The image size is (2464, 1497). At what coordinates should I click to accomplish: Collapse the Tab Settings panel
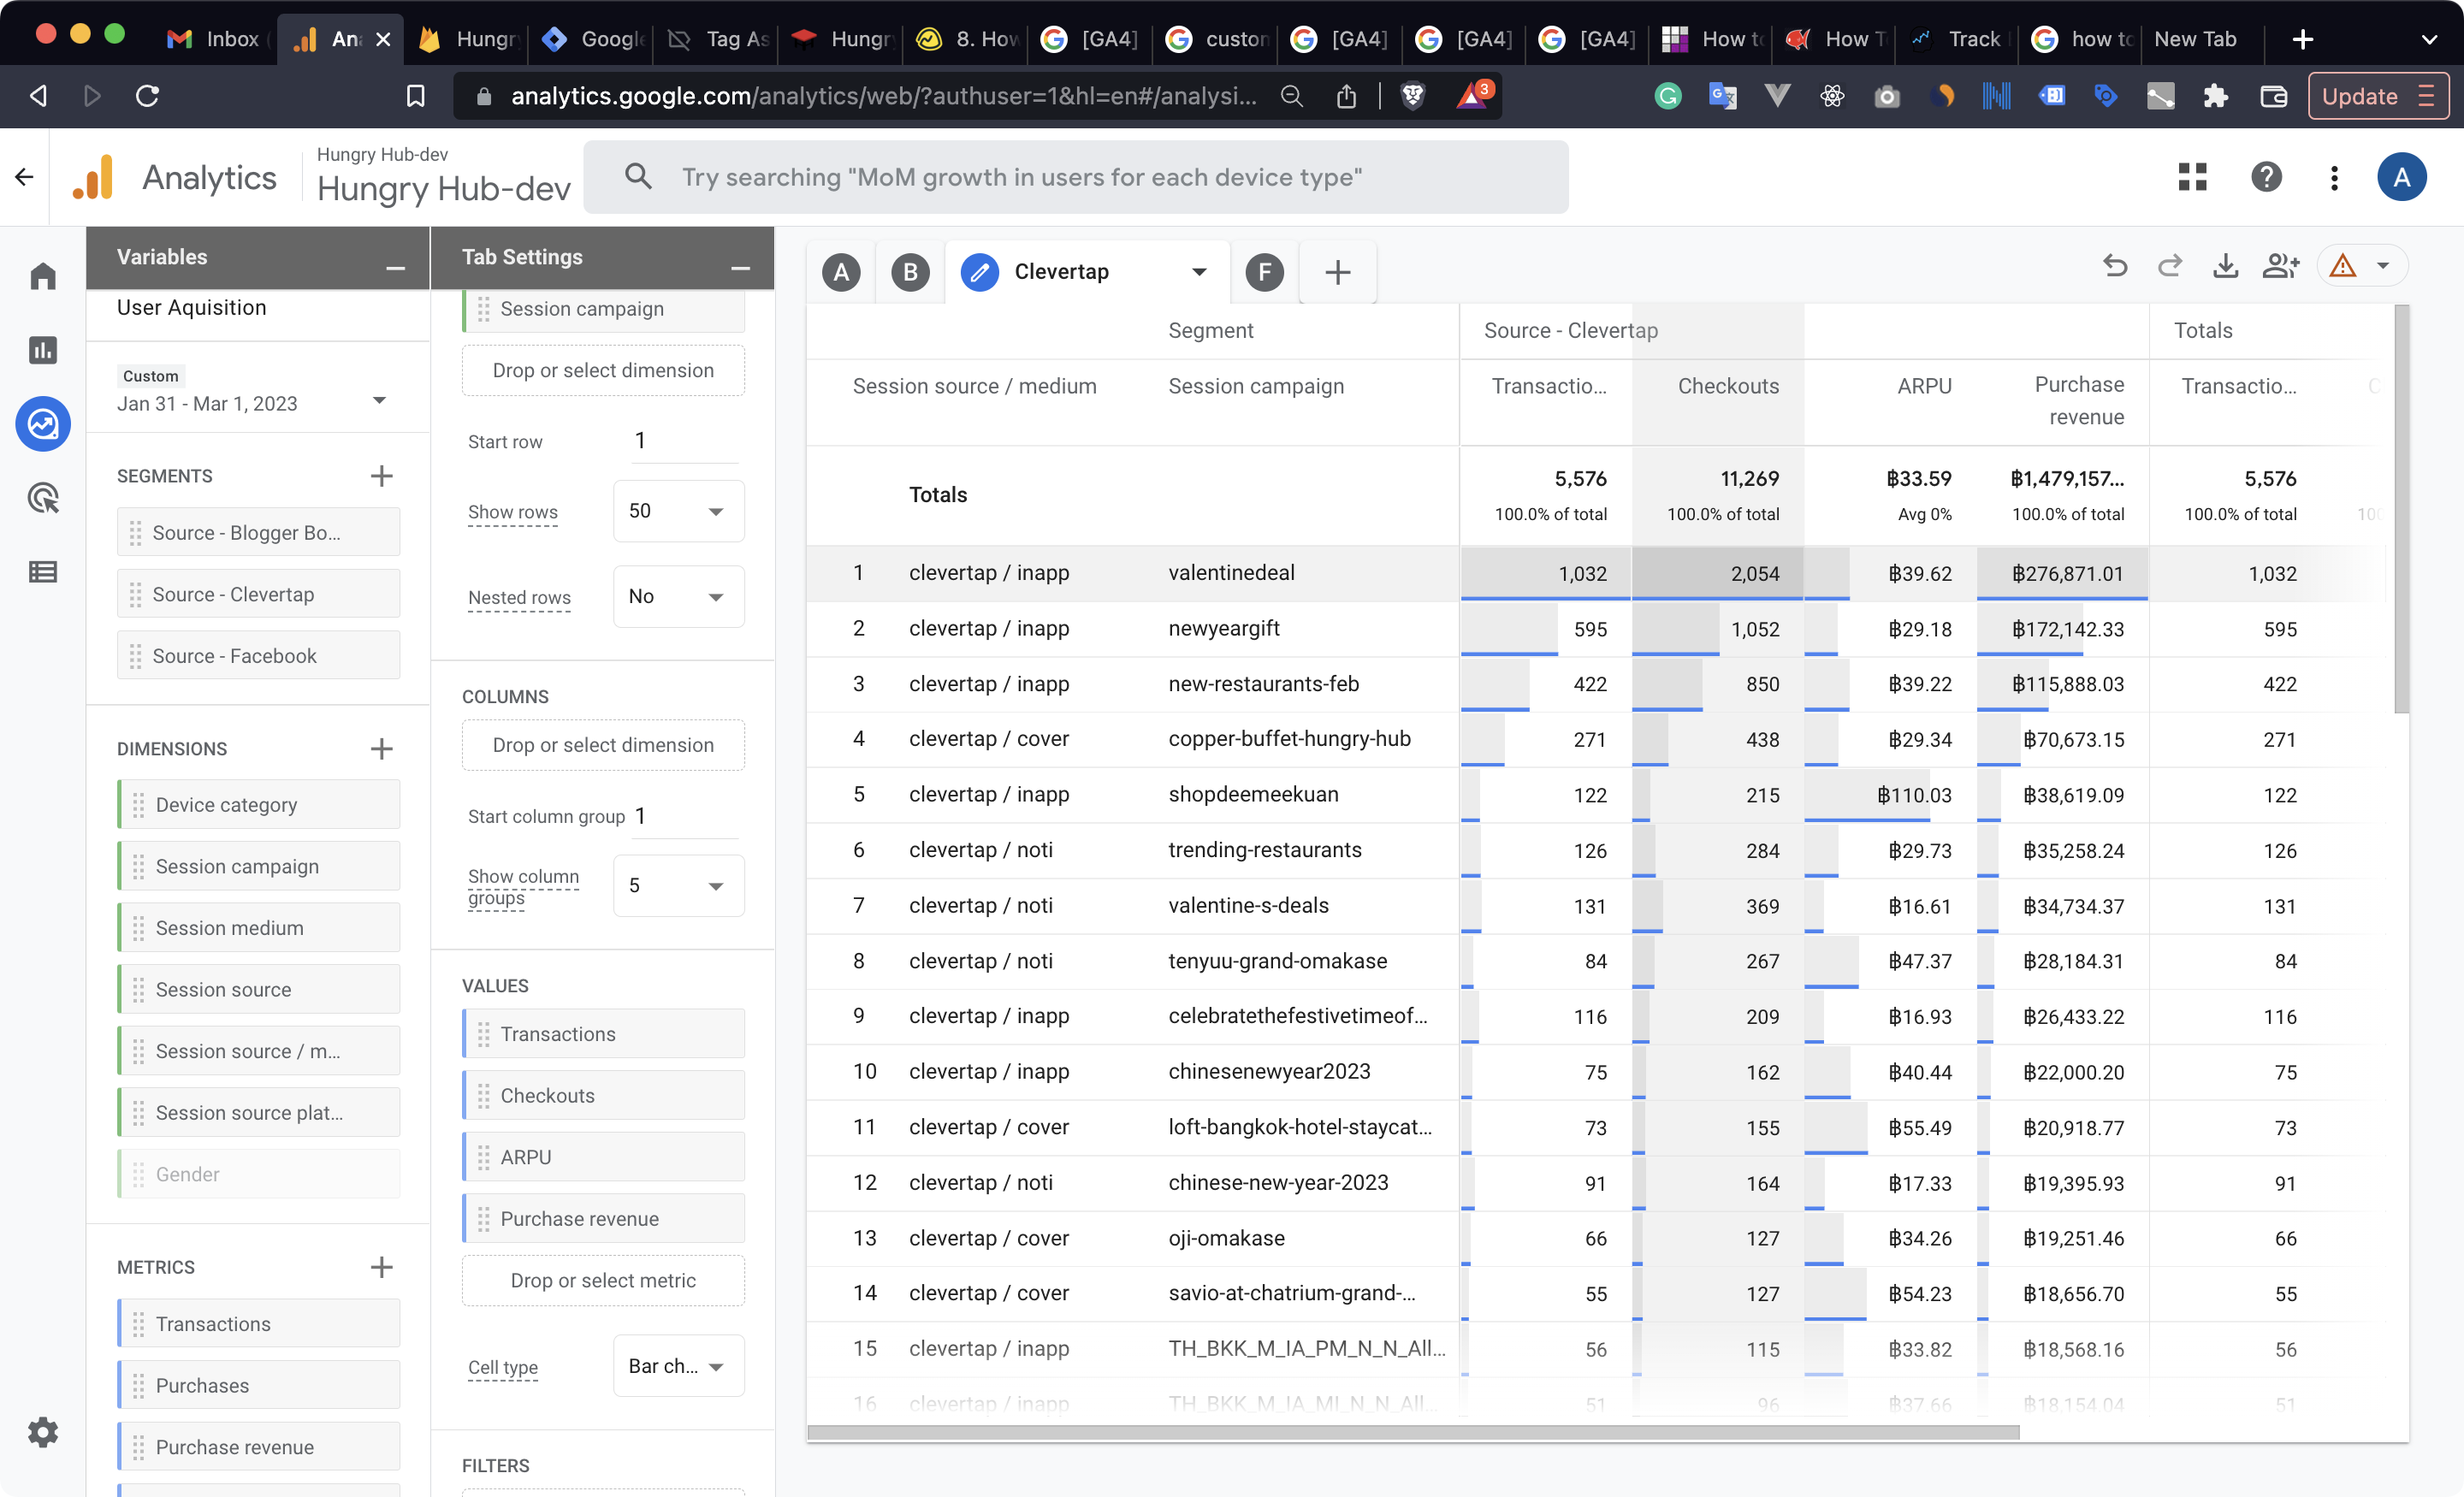(740, 268)
